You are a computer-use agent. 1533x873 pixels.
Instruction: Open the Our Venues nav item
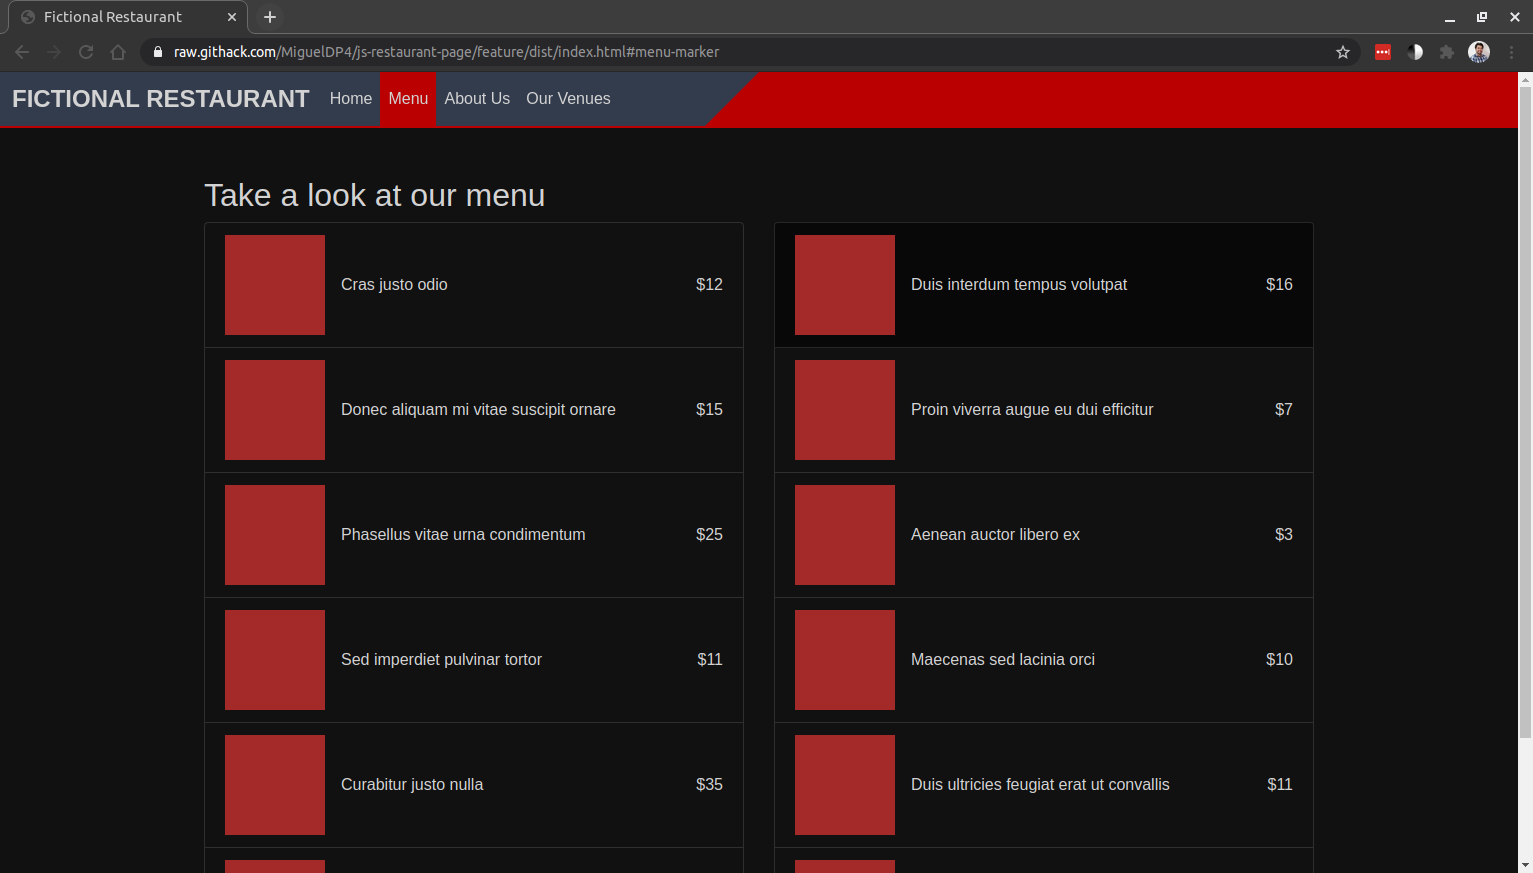pos(568,99)
